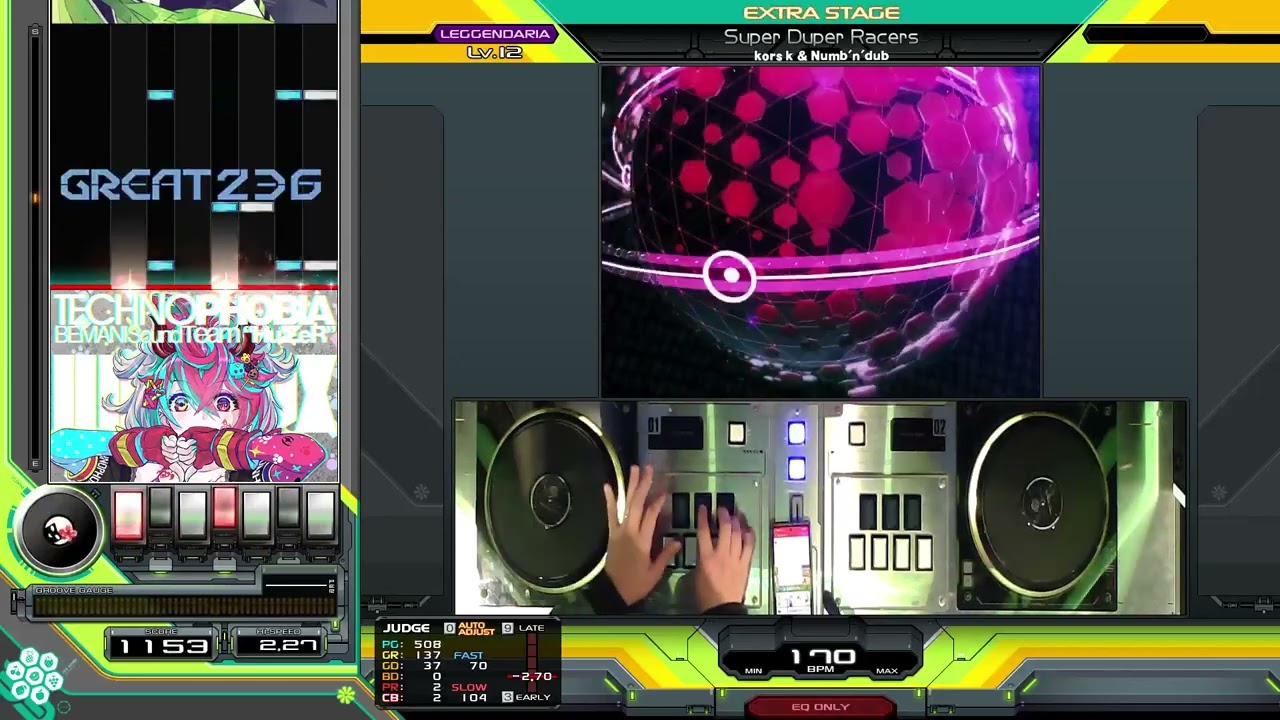Click the EQ ONLY button

(820, 707)
